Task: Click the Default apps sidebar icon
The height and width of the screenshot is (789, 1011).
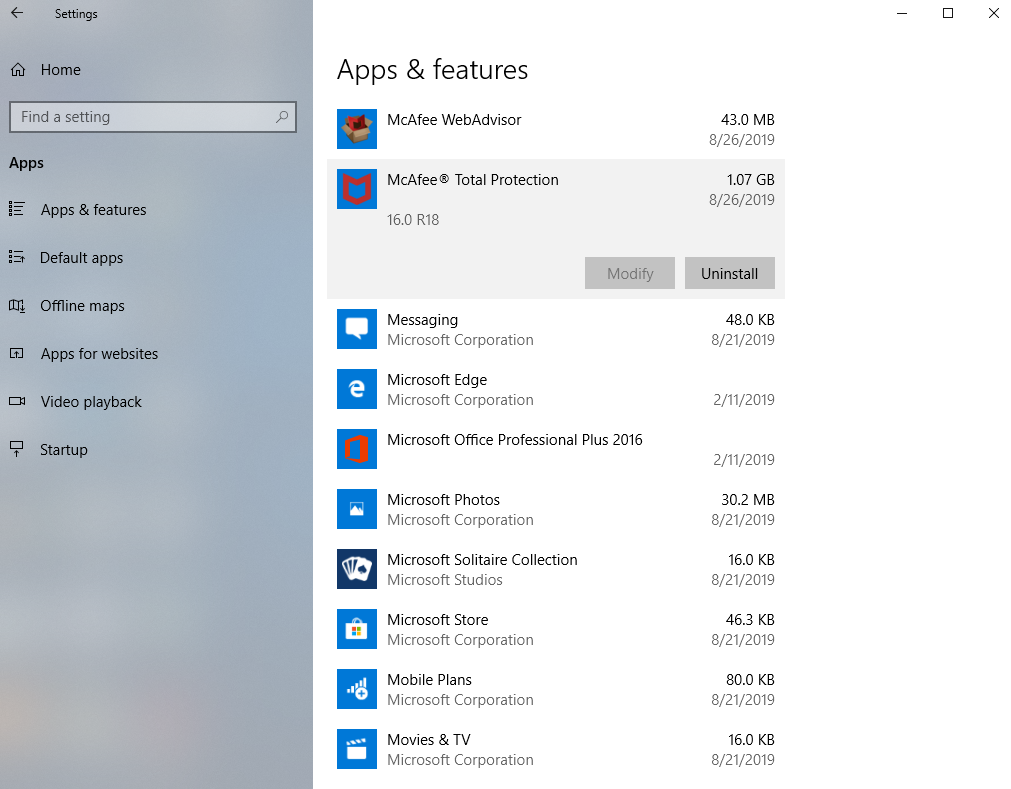Action: click(x=17, y=257)
